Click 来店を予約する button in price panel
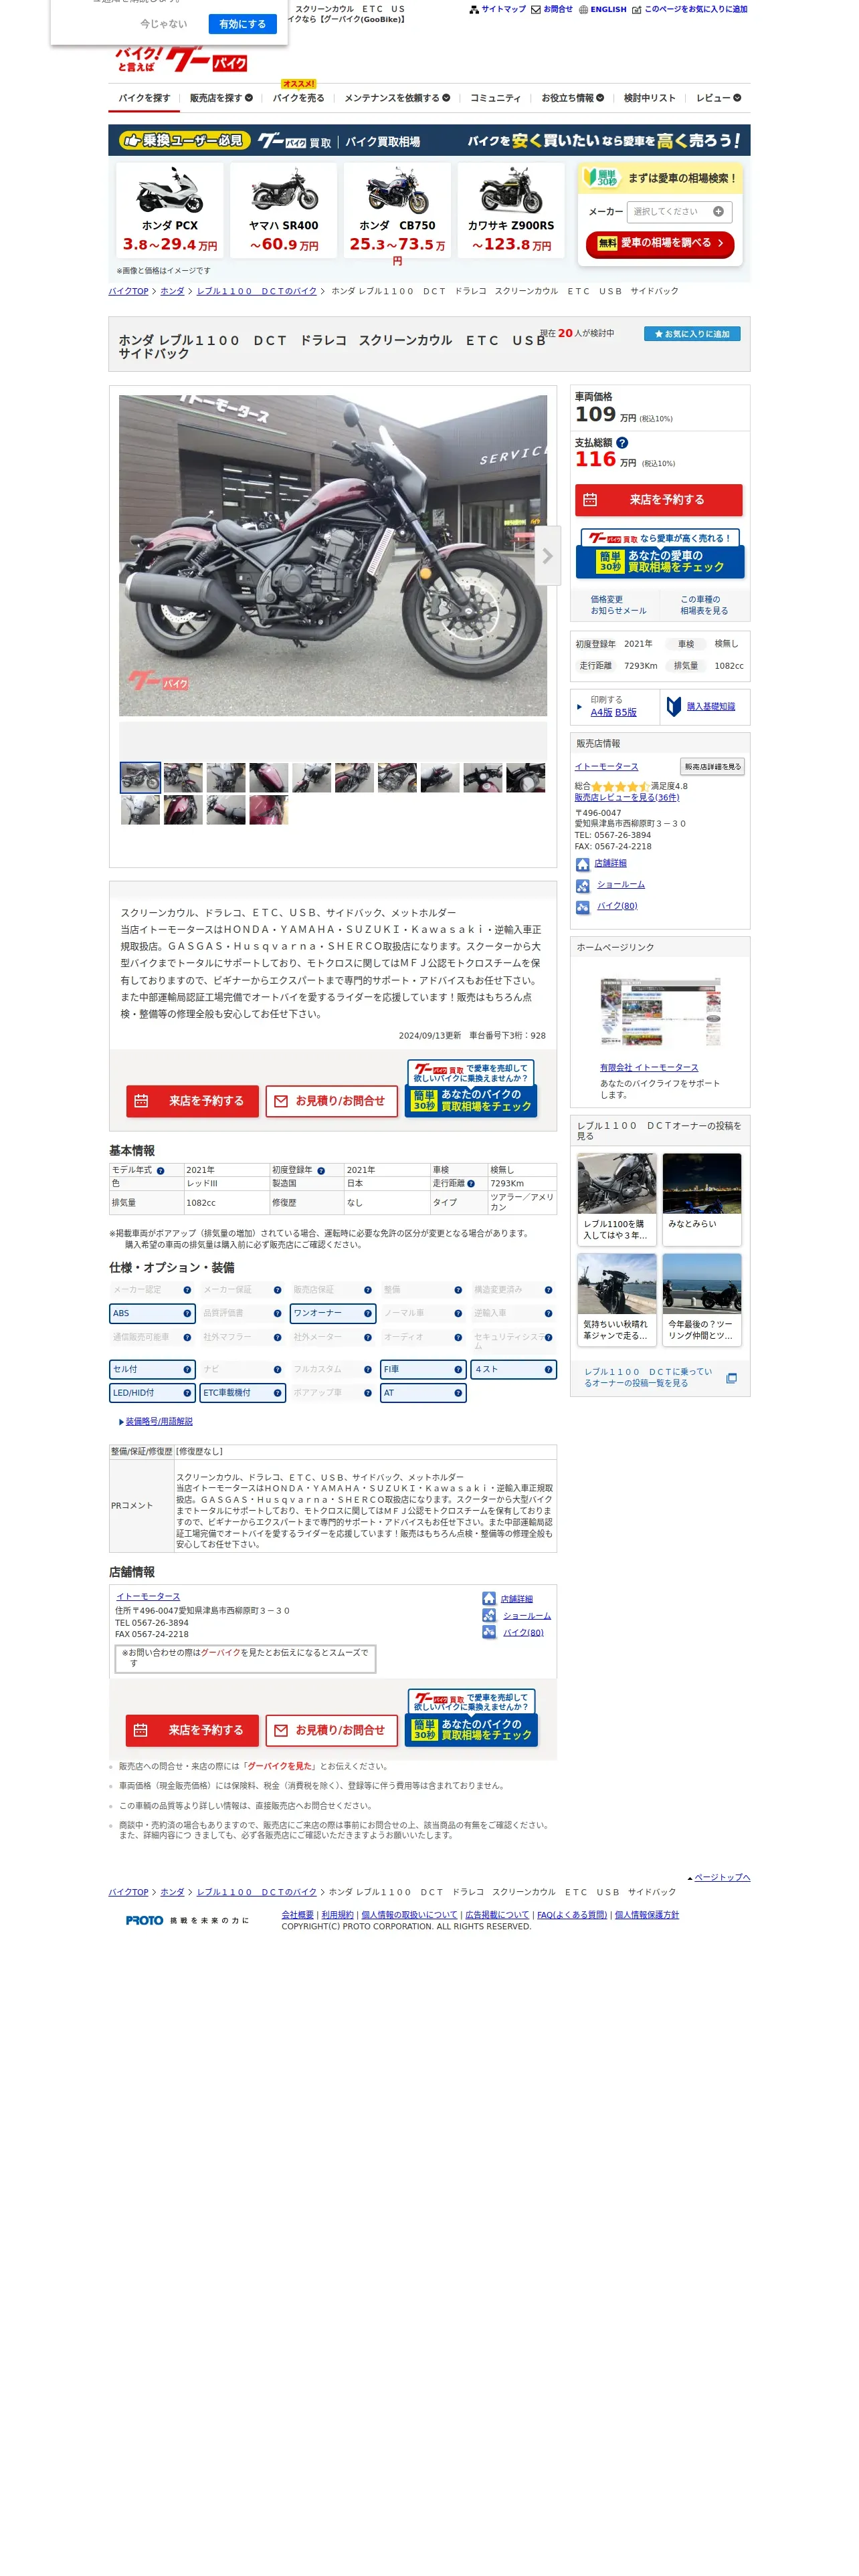Screen dimensions: 859x2576 pyautogui.click(x=658, y=499)
